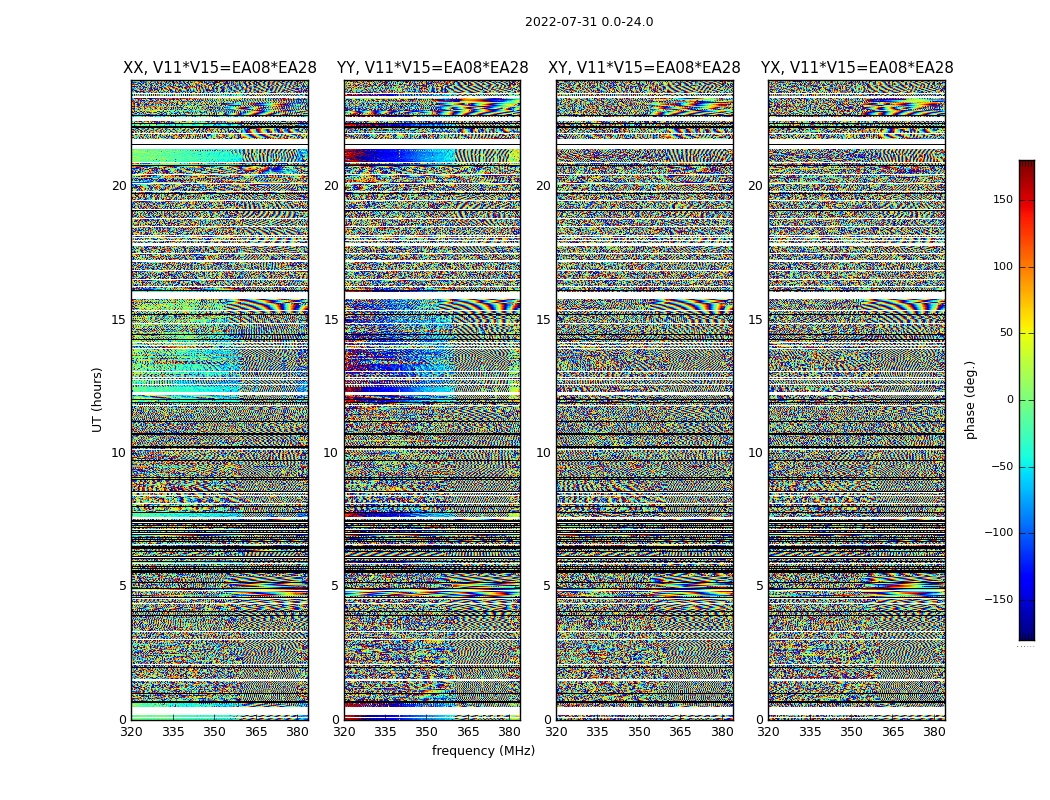Click the 320 MHz tick under XX plot
Screen dimensions: 1050x800
tap(131, 732)
